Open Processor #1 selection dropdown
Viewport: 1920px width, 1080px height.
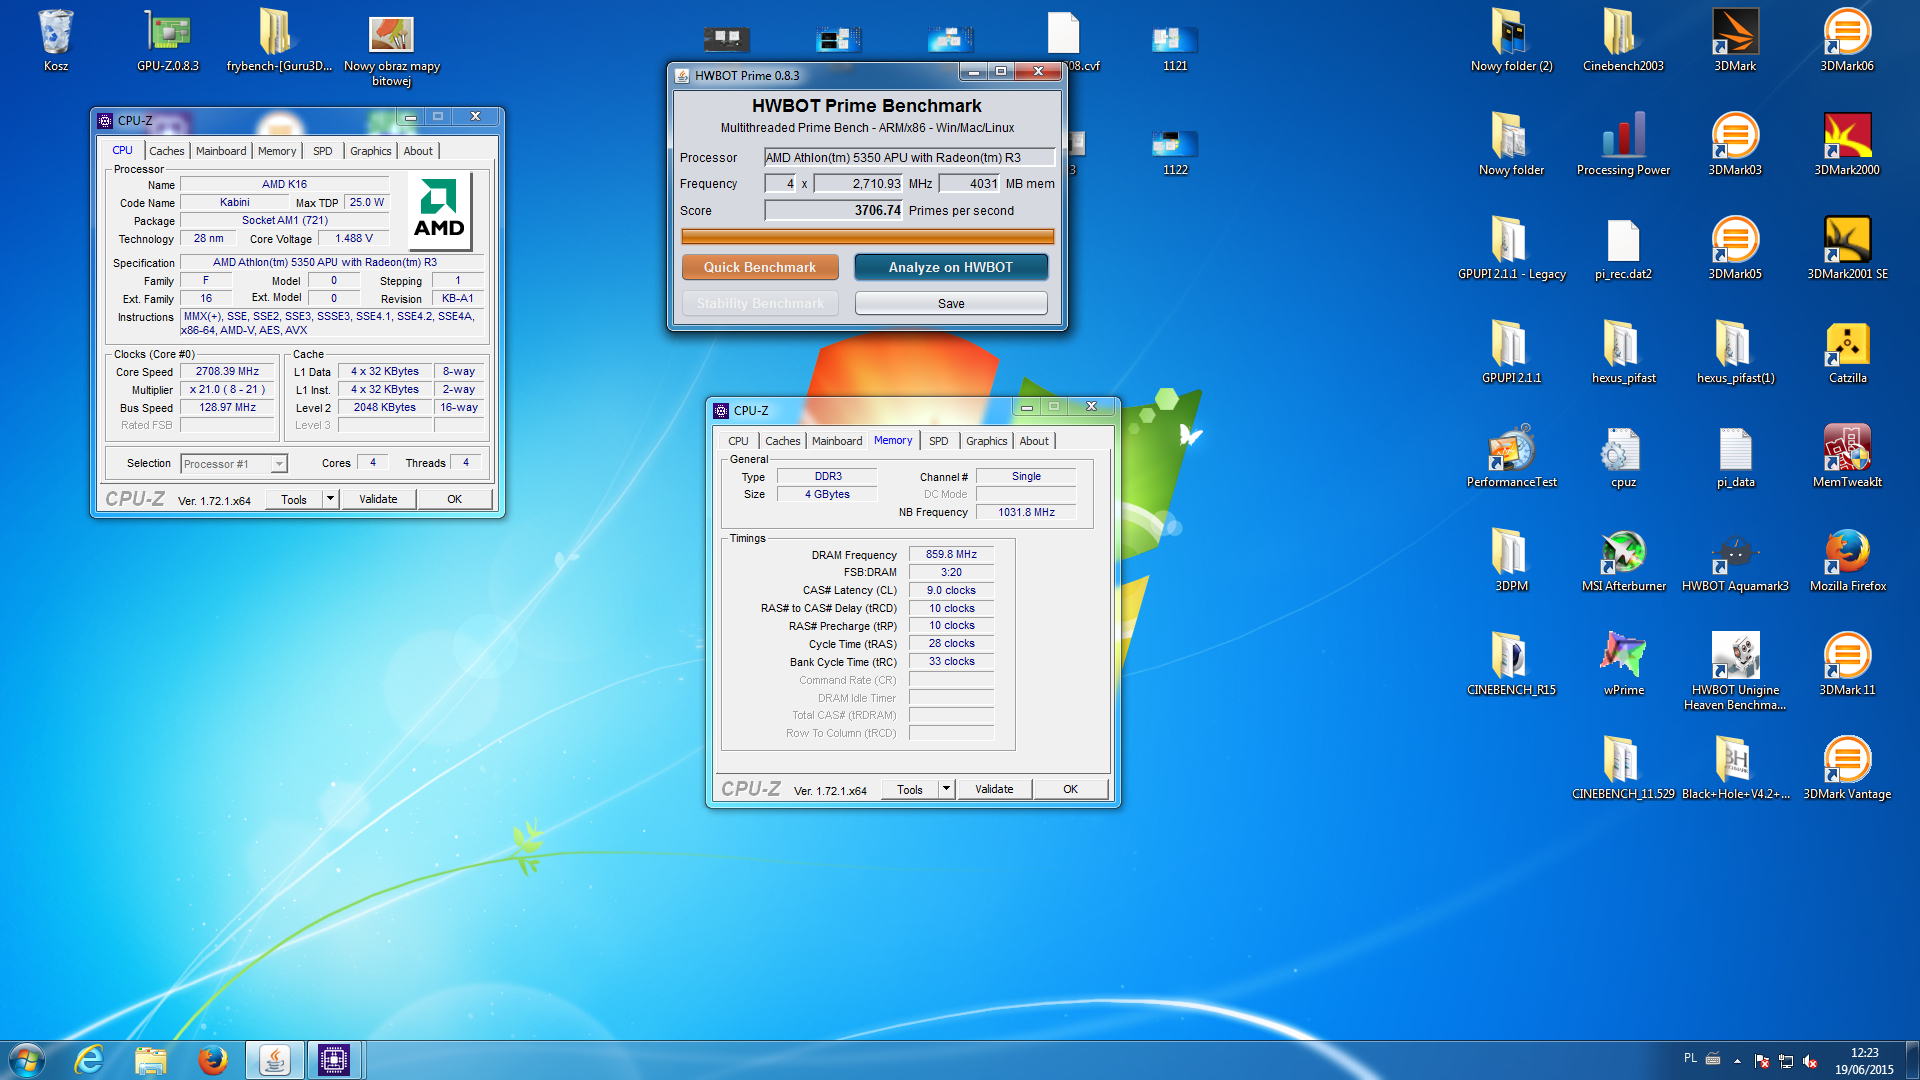234,464
